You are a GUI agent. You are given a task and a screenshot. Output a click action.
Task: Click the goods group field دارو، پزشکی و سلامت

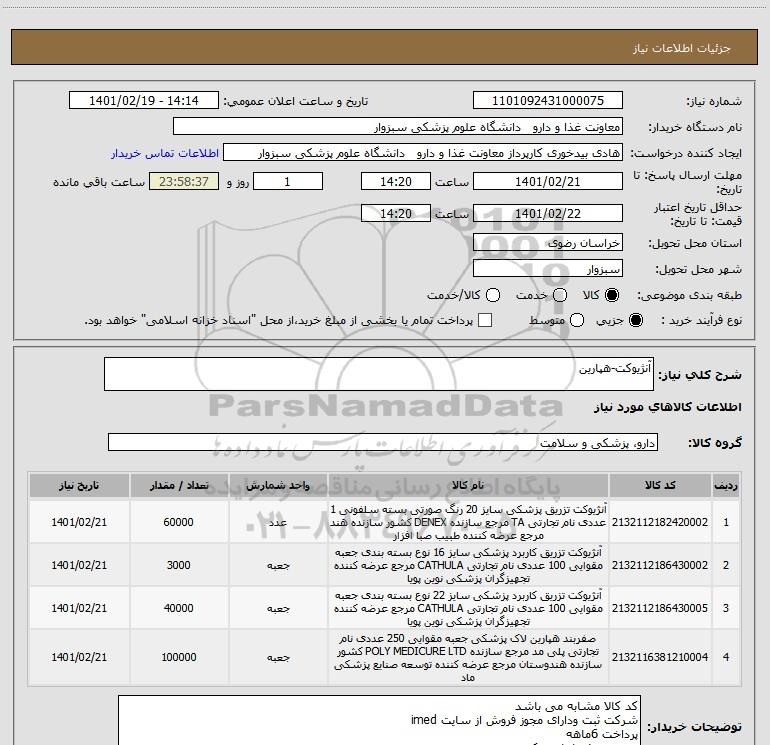[x=383, y=442]
